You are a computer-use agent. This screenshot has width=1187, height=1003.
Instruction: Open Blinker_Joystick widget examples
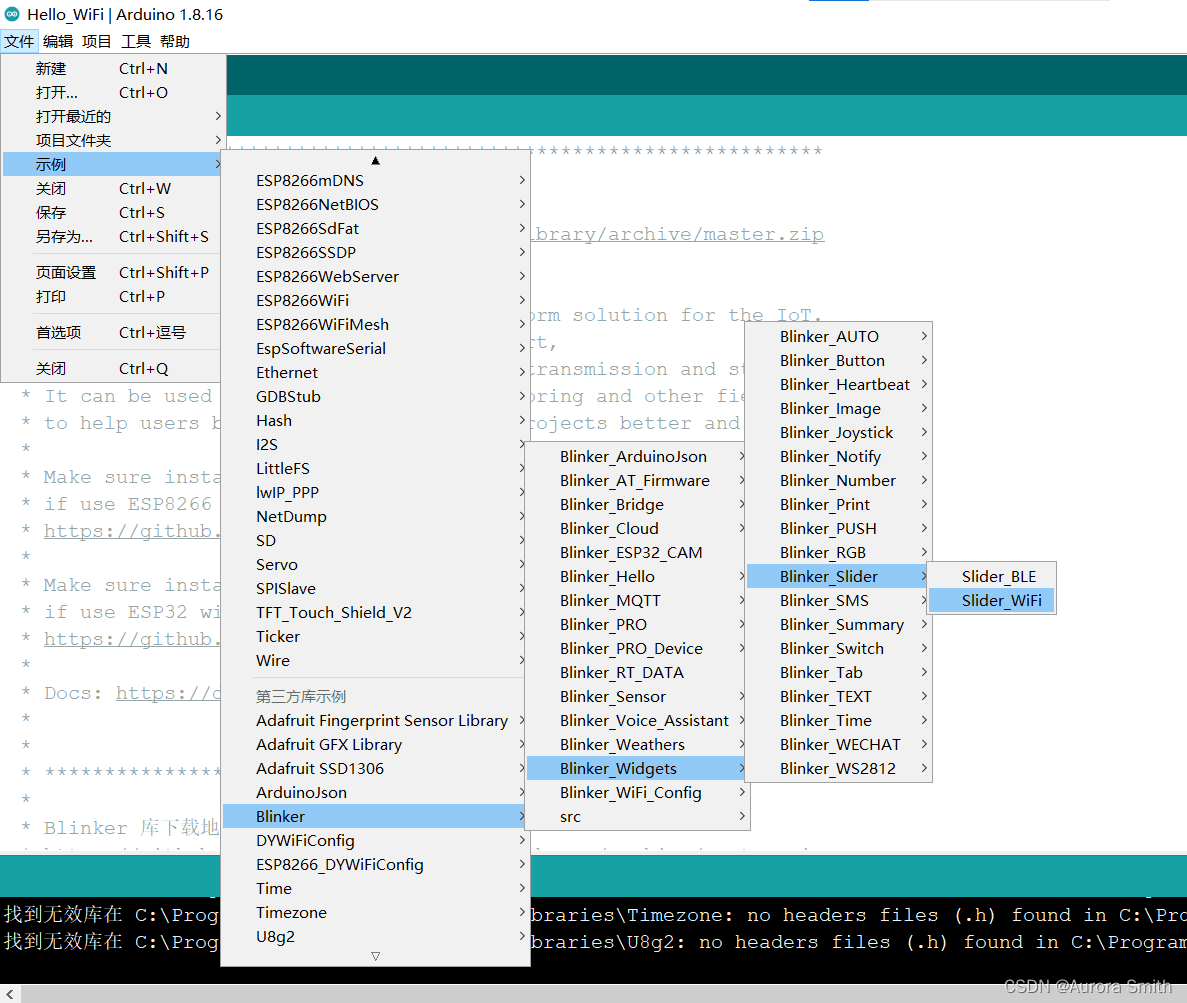point(838,433)
